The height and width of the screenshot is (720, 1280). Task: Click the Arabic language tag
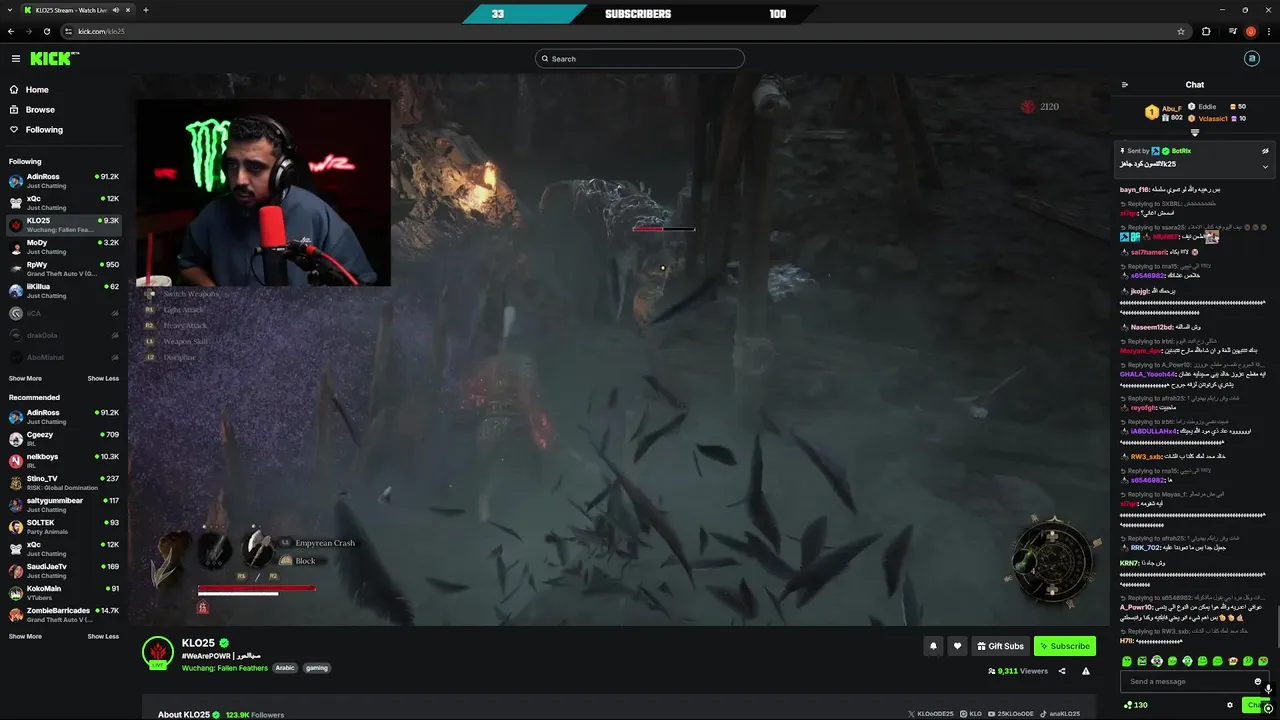(285, 668)
